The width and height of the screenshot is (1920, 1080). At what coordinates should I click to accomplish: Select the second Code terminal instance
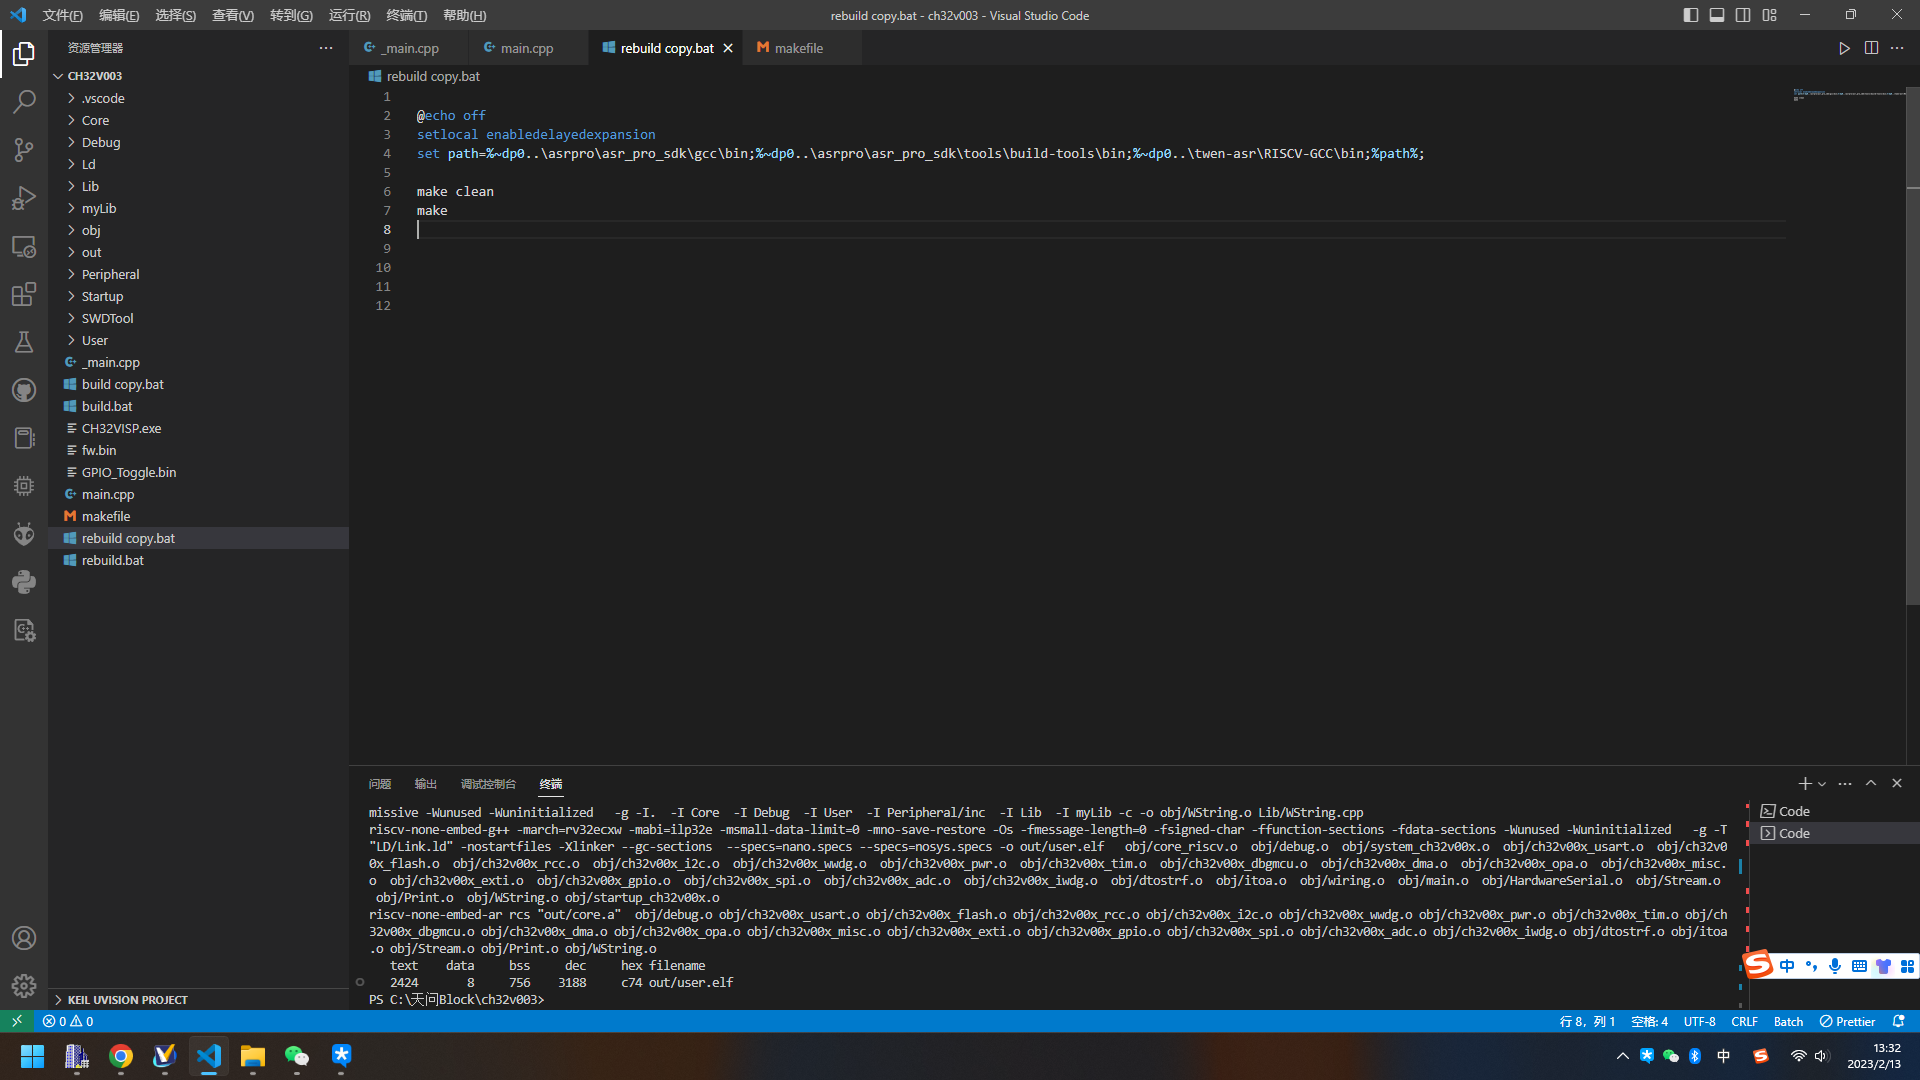1833,833
